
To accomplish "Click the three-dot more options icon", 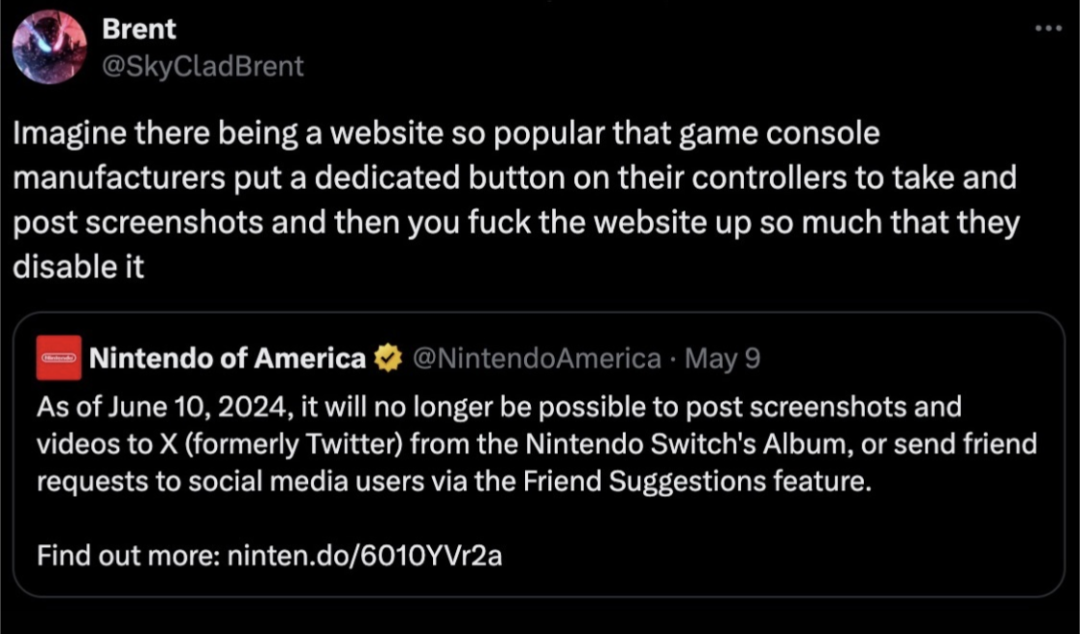I will pyautogui.click(x=1048, y=28).
